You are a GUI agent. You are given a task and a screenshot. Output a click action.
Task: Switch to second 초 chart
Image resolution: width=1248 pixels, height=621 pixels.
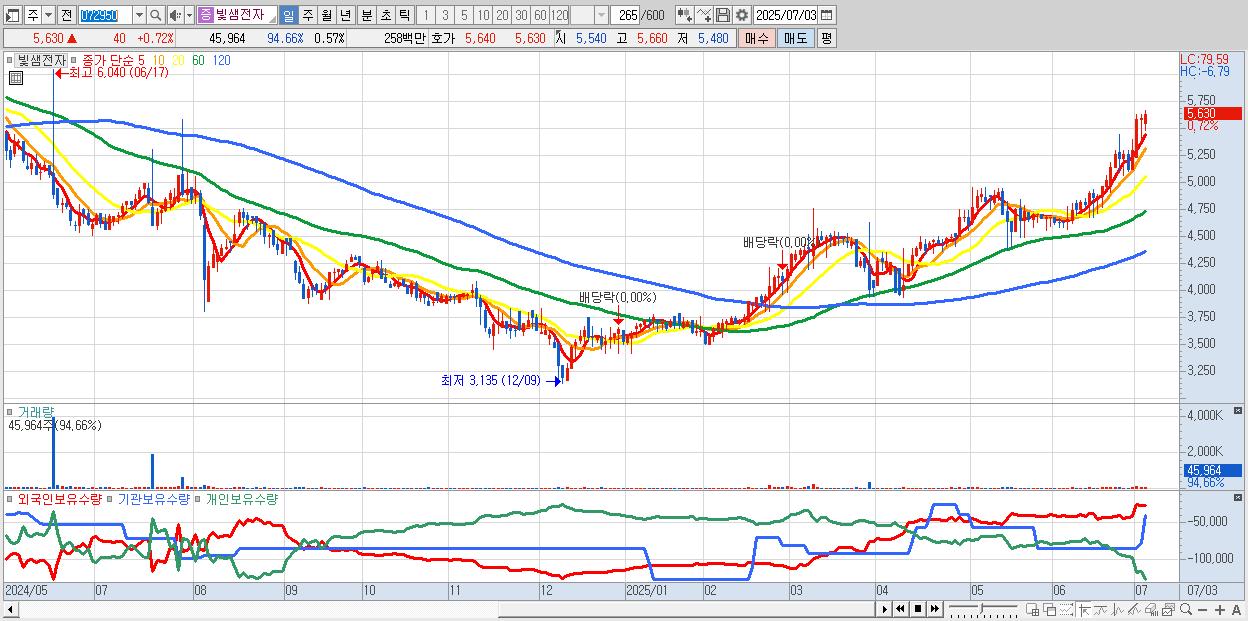(x=386, y=15)
